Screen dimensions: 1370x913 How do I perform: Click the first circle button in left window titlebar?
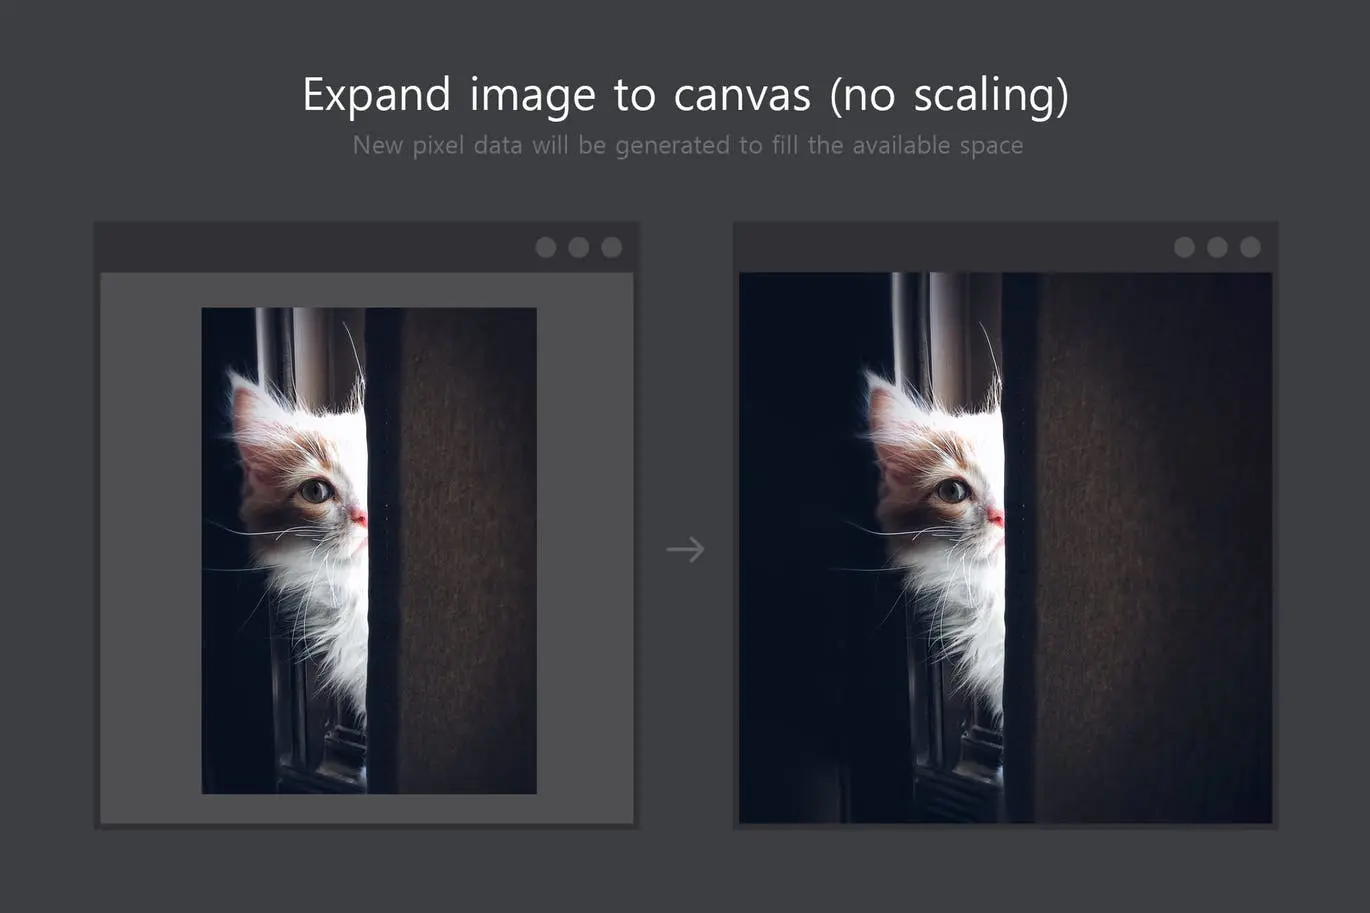click(546, 247)
